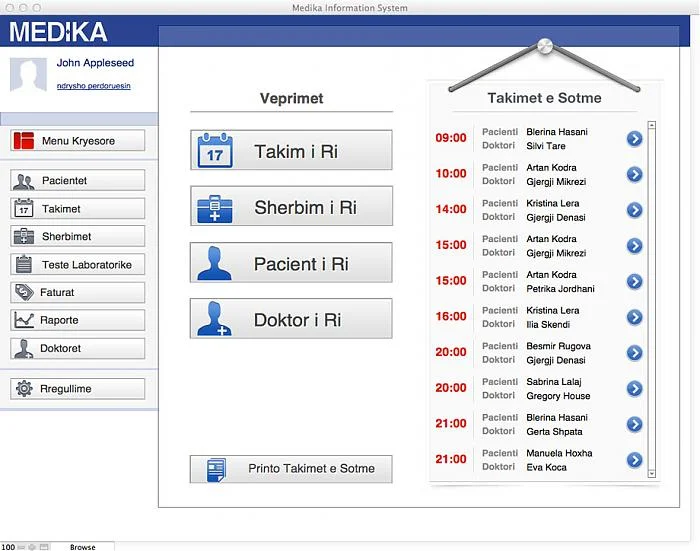Click the gear icon next to Rregullime

tap(24, 388)
